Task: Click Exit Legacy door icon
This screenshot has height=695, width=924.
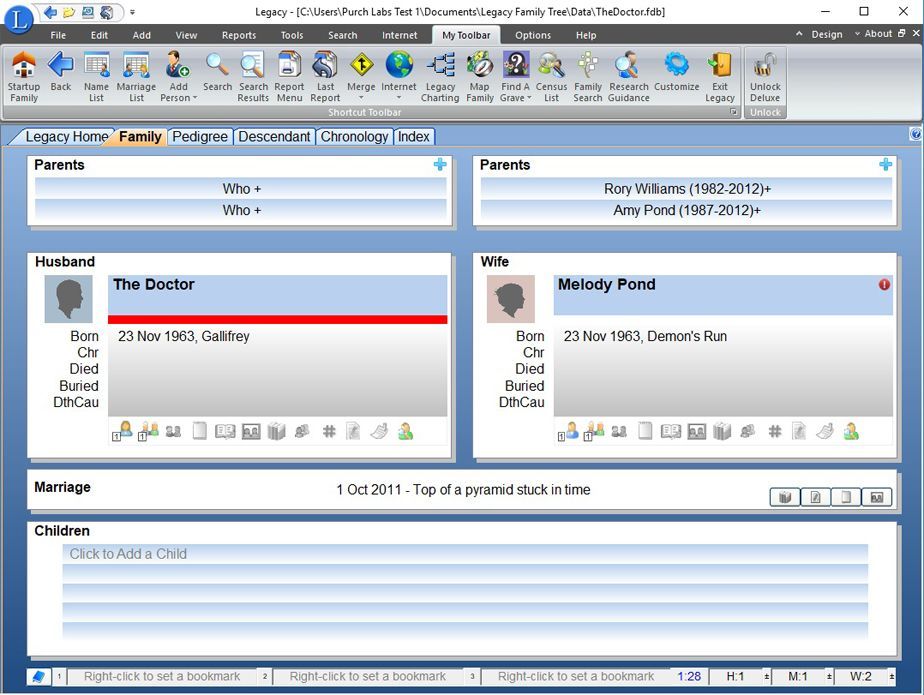Action: (720, 77)
